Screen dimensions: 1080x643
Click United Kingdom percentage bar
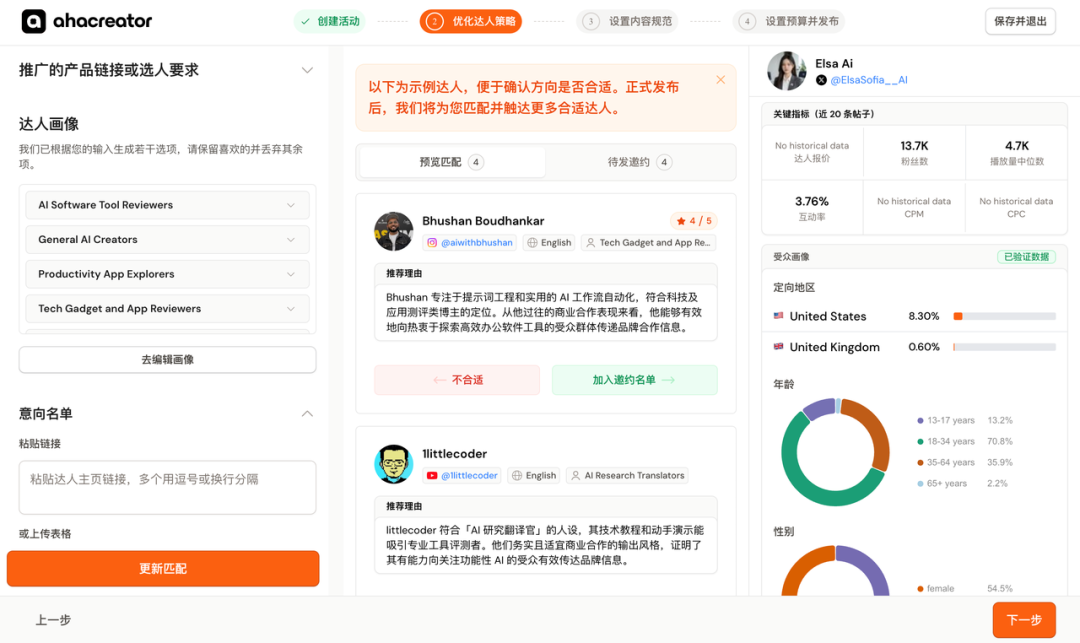1004,347
